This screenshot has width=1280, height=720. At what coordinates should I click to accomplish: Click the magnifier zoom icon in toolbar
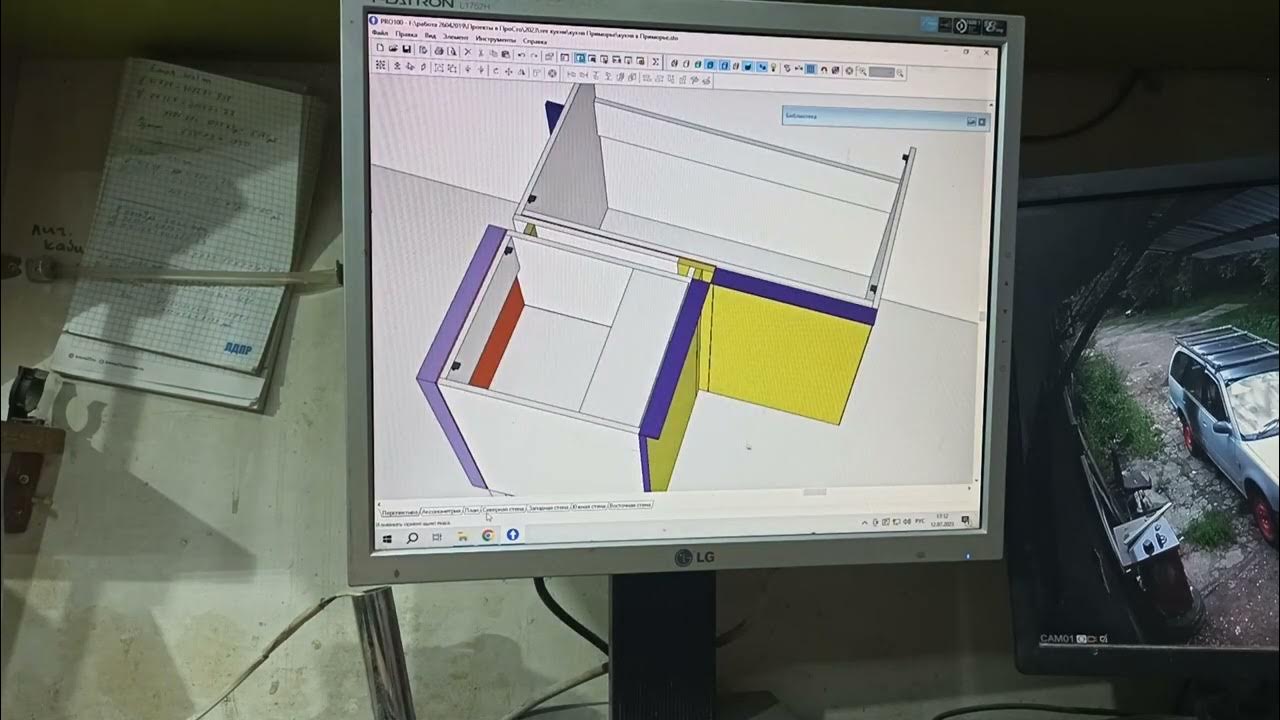click(862, 71)
